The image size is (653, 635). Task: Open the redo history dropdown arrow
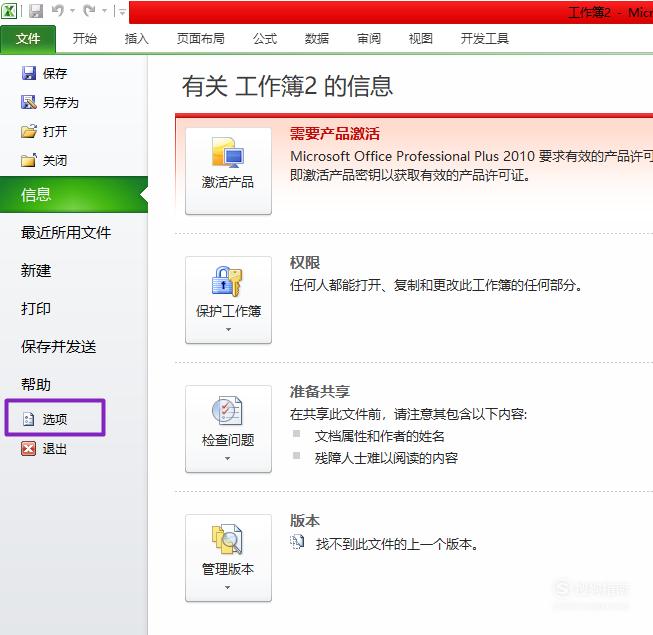[x=104, y=11]
